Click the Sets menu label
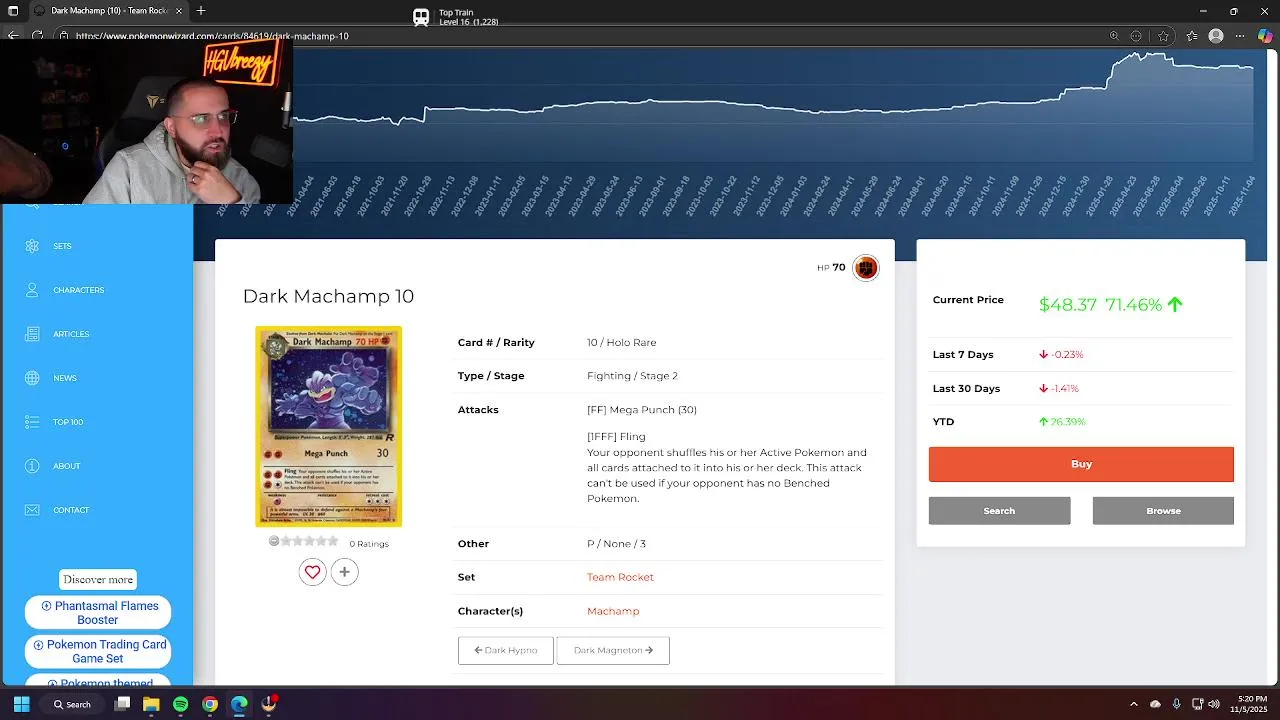1280x720 pixels. [62, 246]
